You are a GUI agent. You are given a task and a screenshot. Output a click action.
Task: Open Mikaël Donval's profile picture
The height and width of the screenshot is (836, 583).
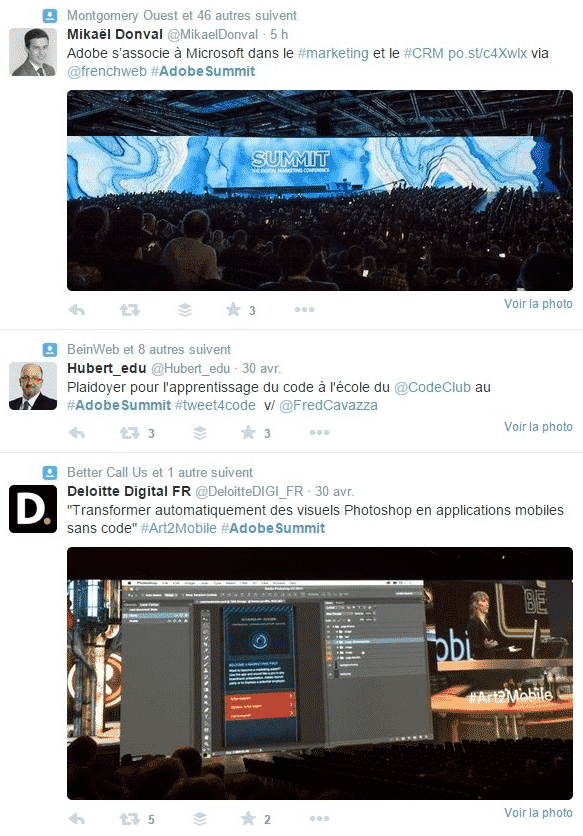33,52
